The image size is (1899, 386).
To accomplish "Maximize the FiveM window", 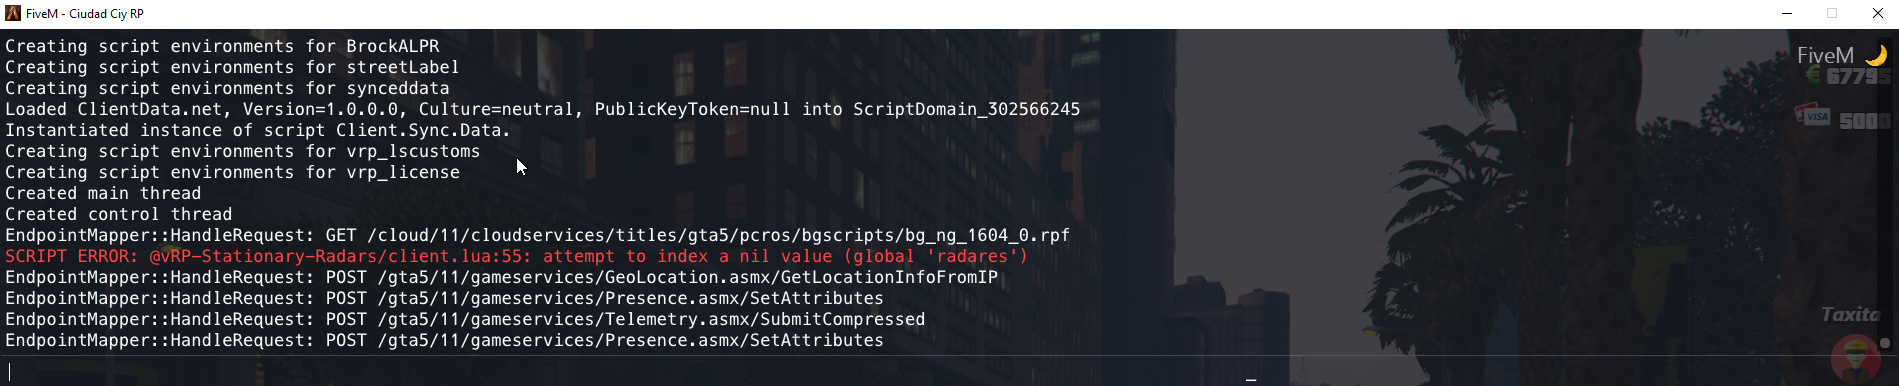I will [1832, 14].
